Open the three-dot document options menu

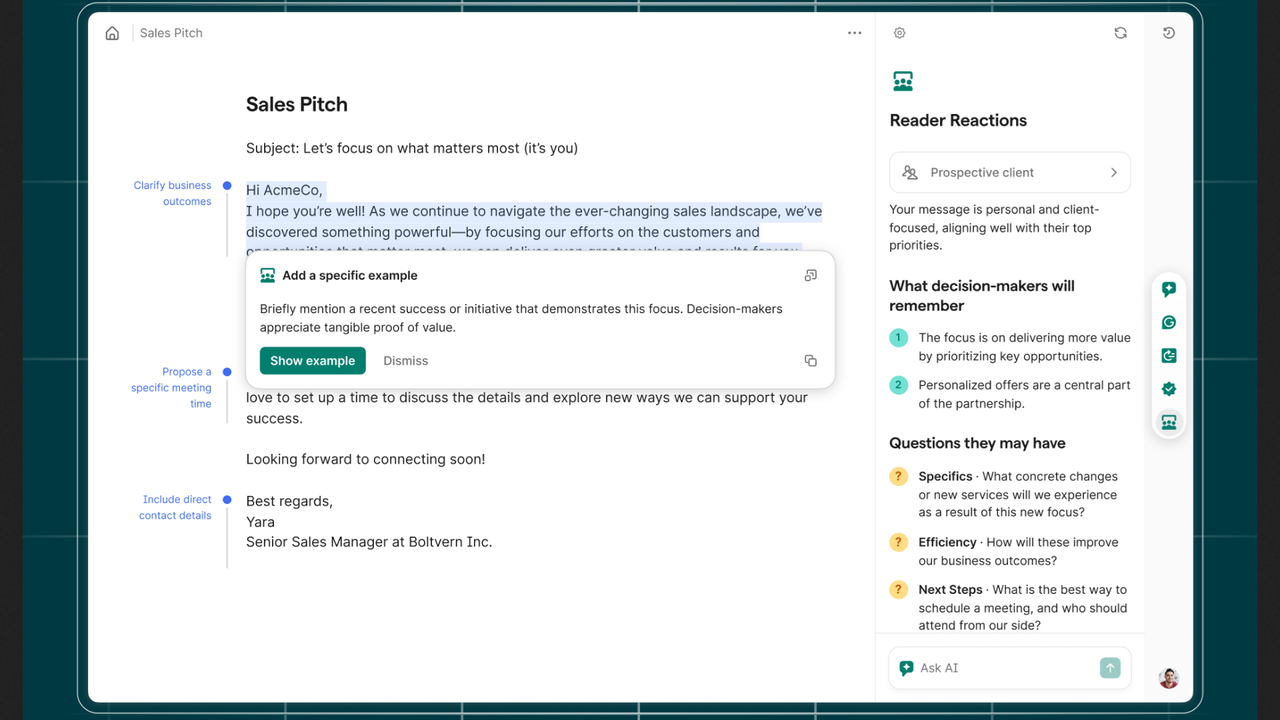(854, 33)
